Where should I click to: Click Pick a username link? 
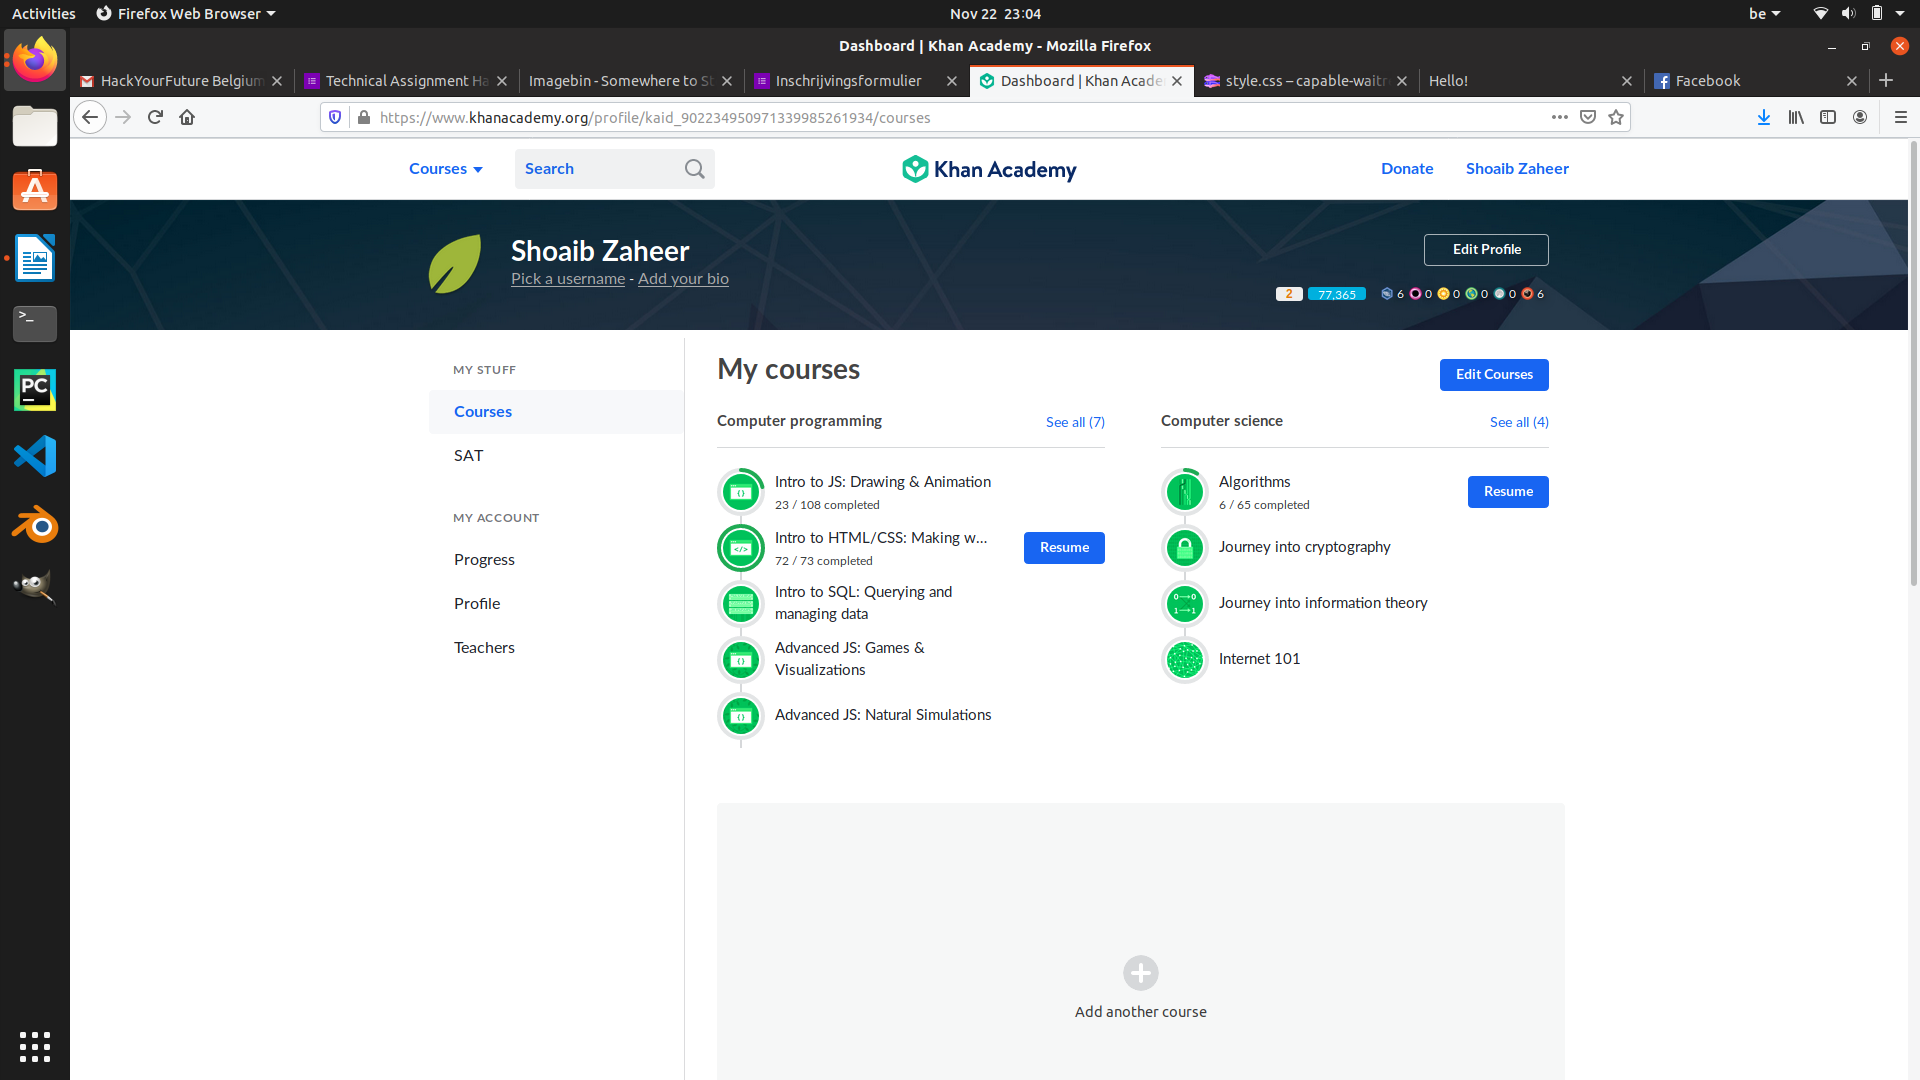click(x=568, y=279)
